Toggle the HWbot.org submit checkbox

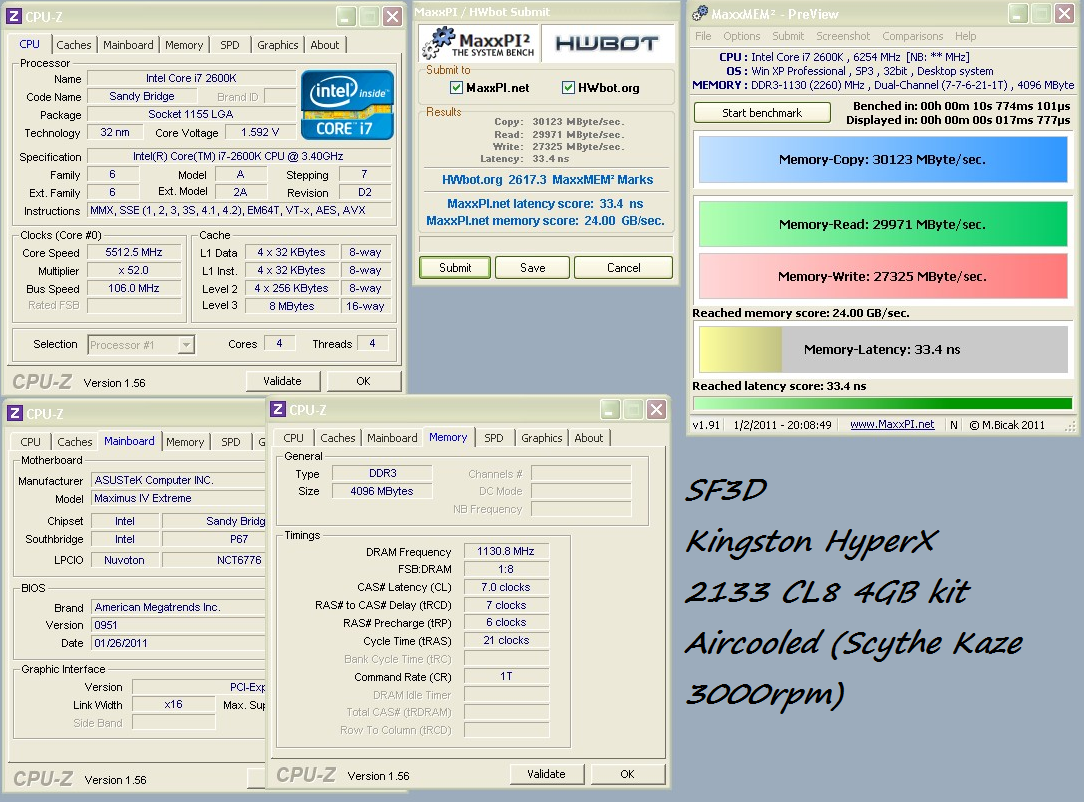[x=568, y=88]
